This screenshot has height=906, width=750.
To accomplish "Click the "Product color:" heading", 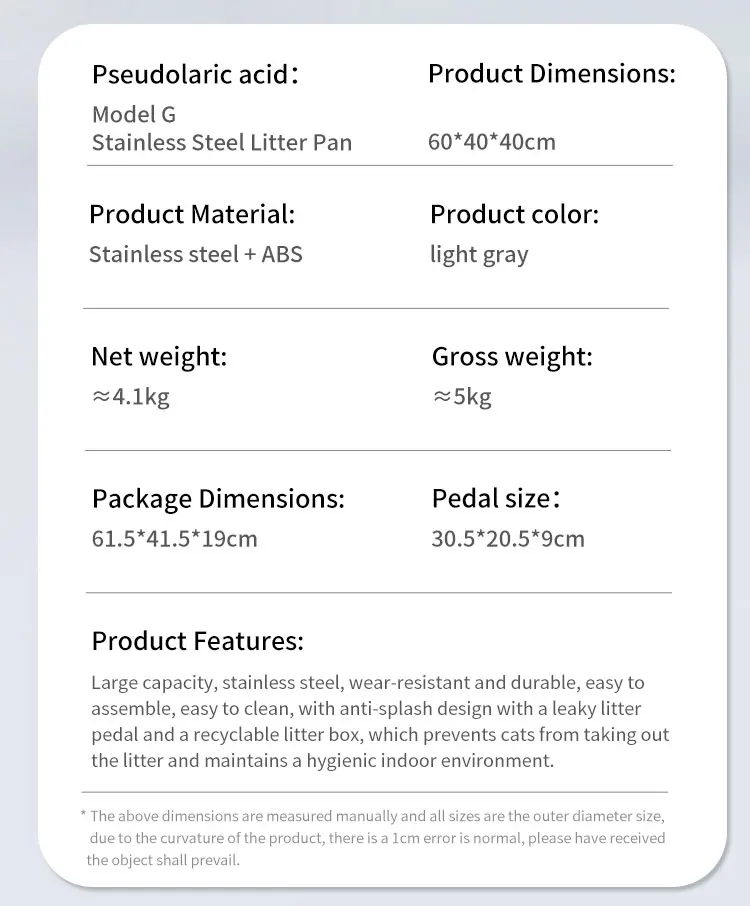I will [514, 214].
